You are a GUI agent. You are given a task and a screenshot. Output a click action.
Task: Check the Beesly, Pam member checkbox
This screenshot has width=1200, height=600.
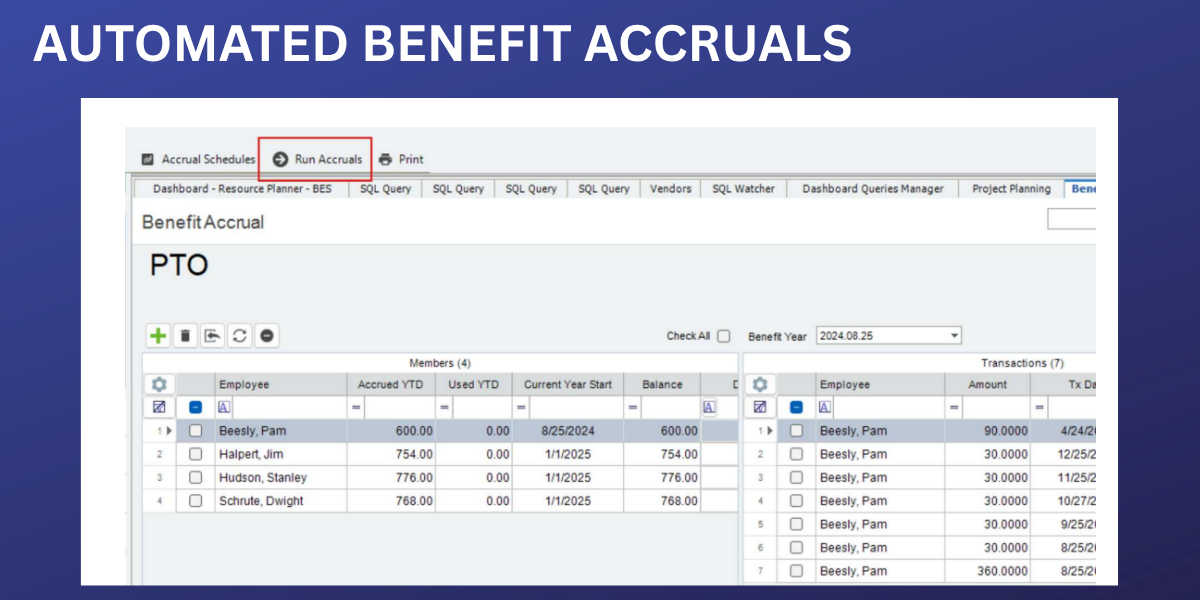(x=196, y=431)
